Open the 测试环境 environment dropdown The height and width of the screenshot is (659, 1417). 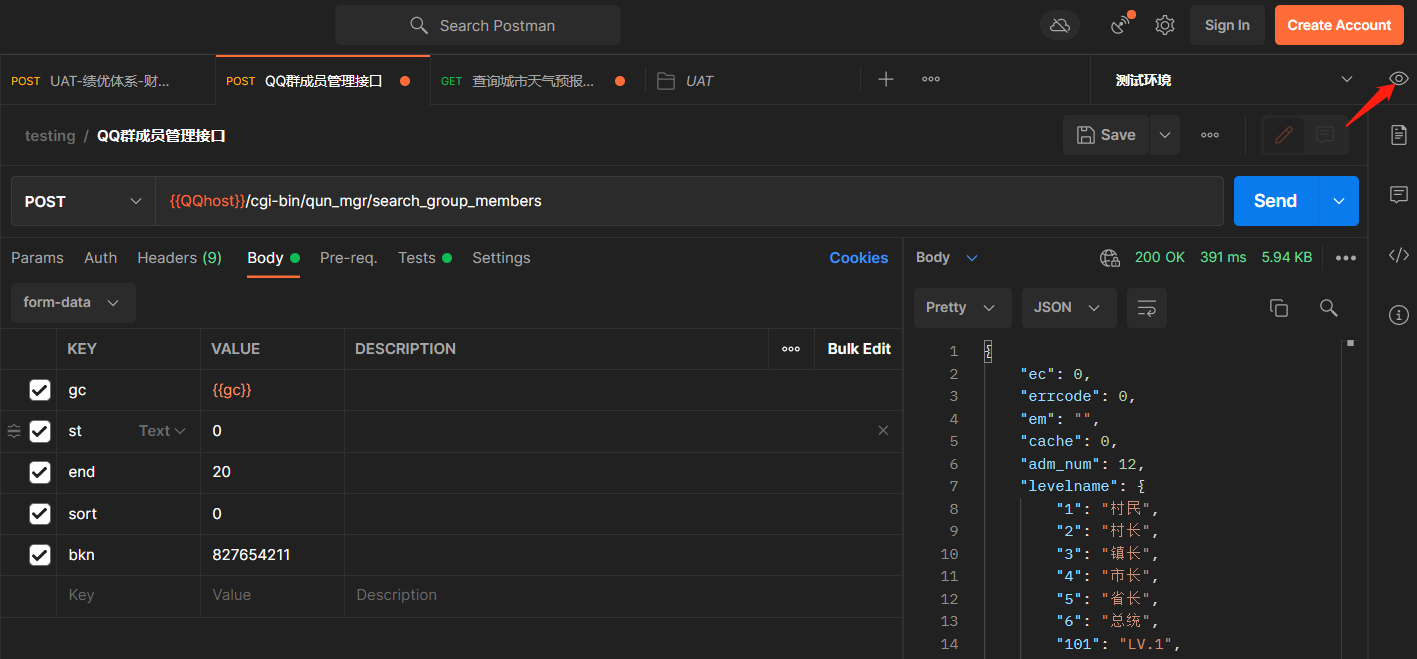[1233, 80]
